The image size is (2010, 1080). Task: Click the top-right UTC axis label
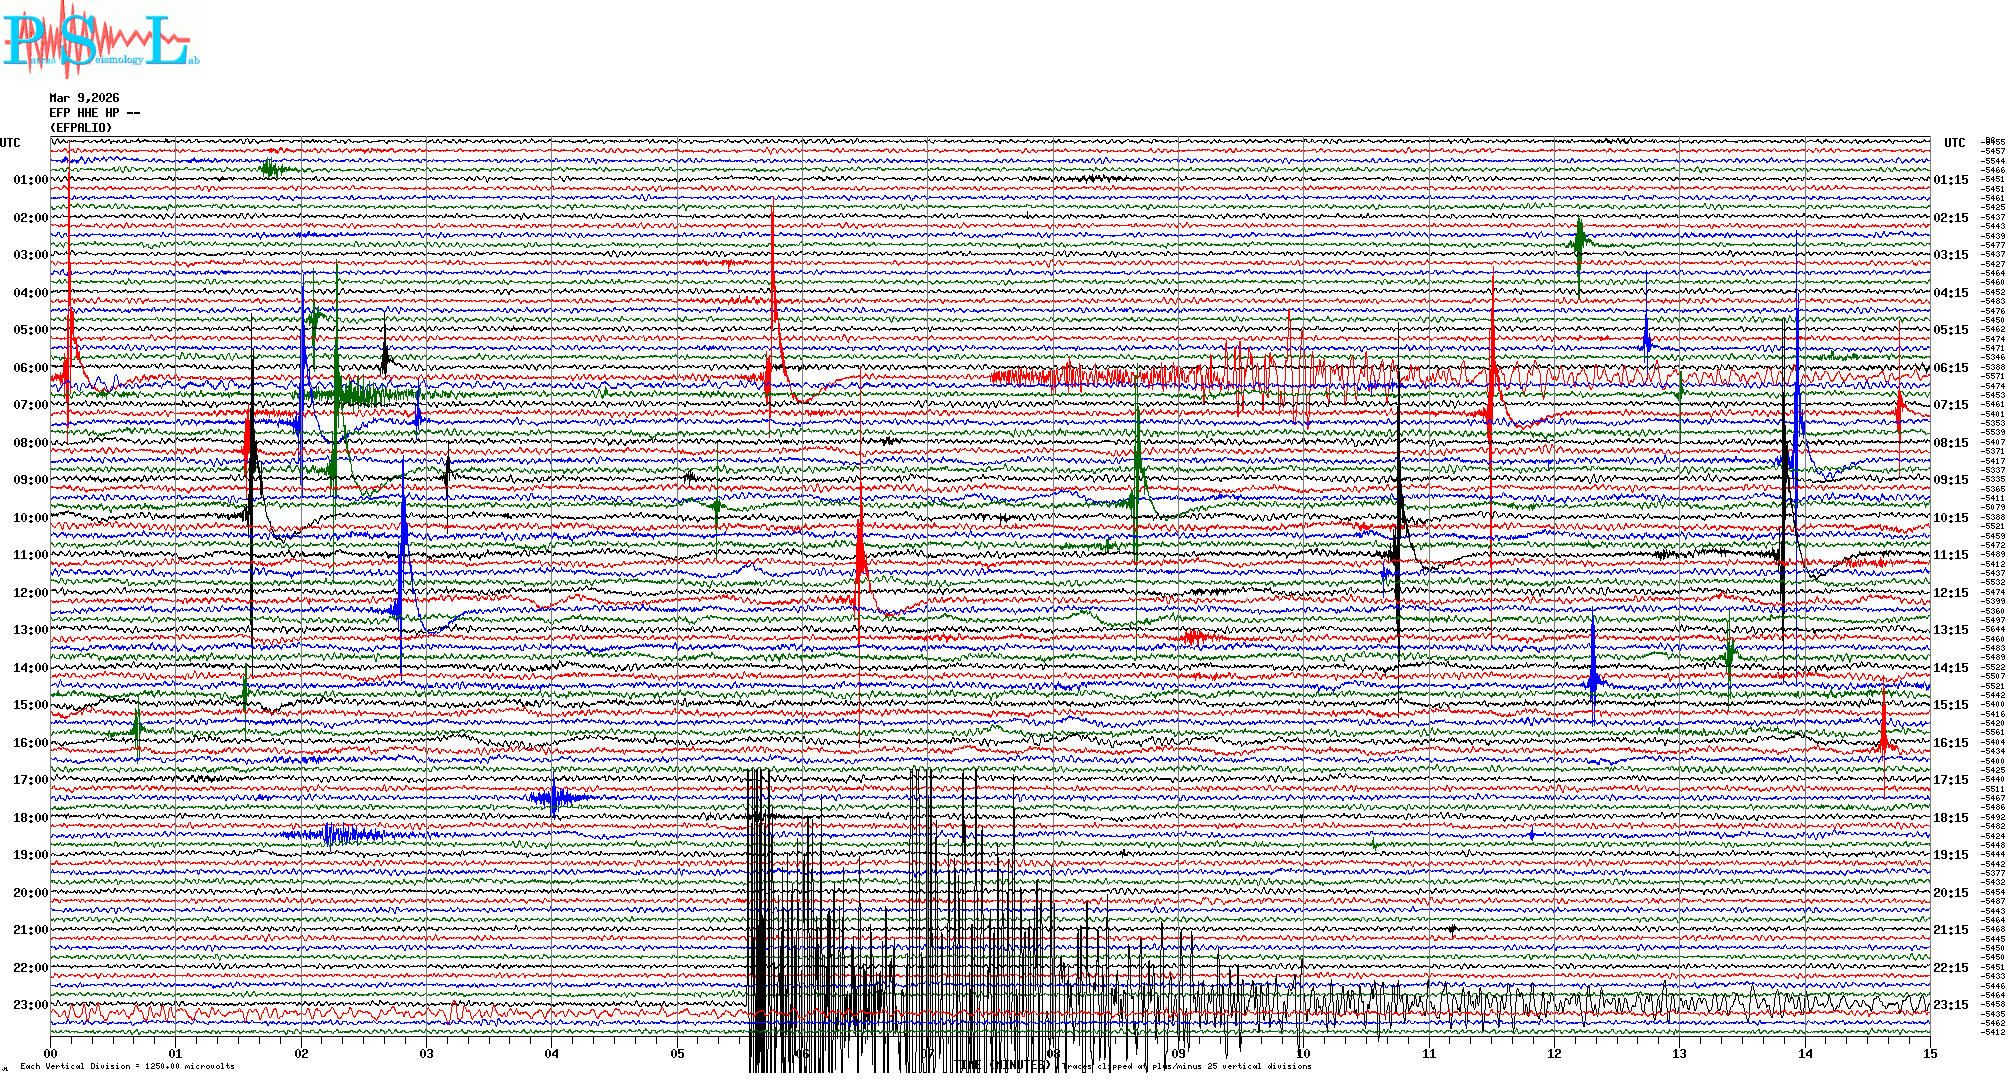(1954, 143)
